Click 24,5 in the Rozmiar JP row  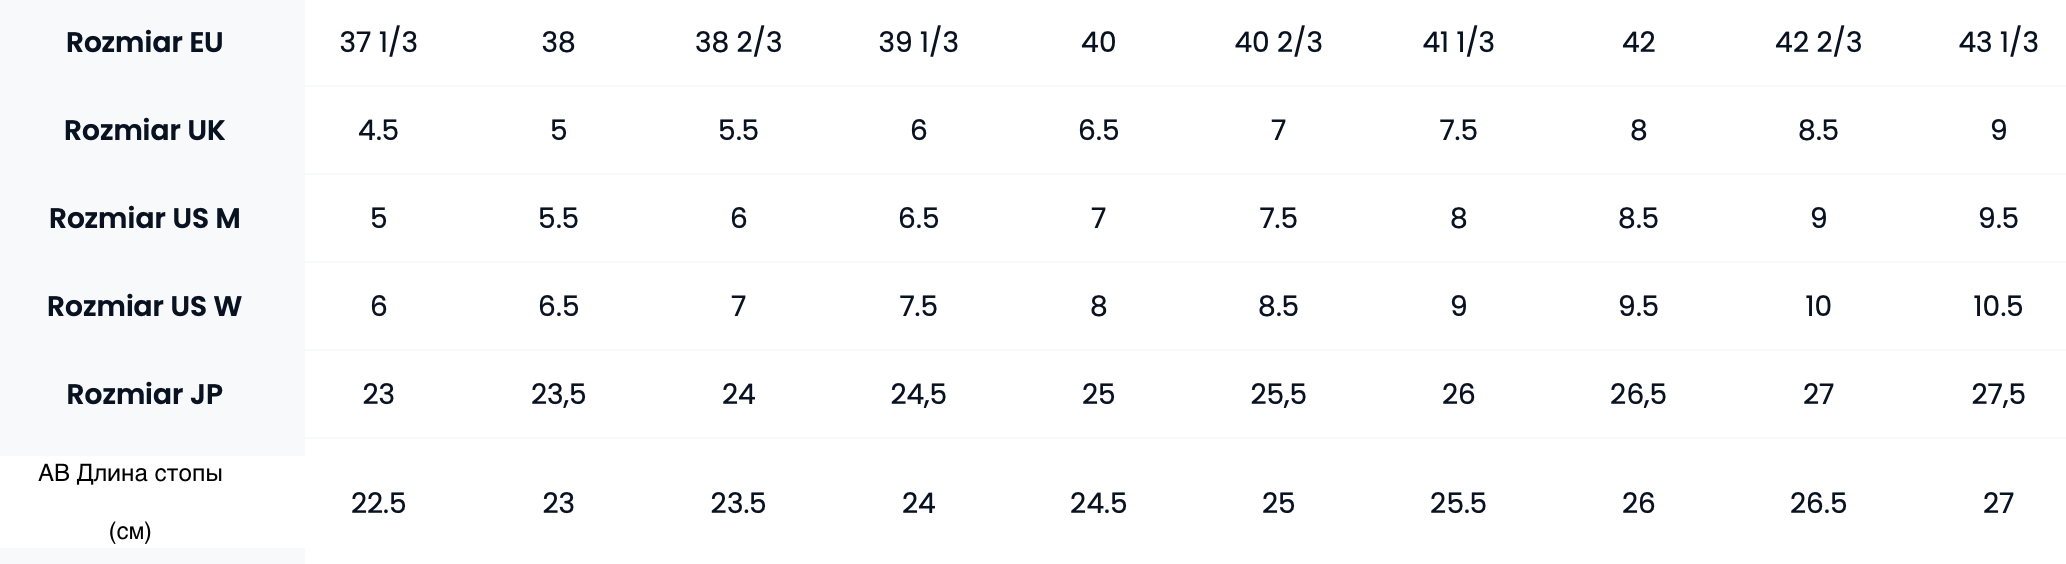pyautogui.click(x=918, y=394)
